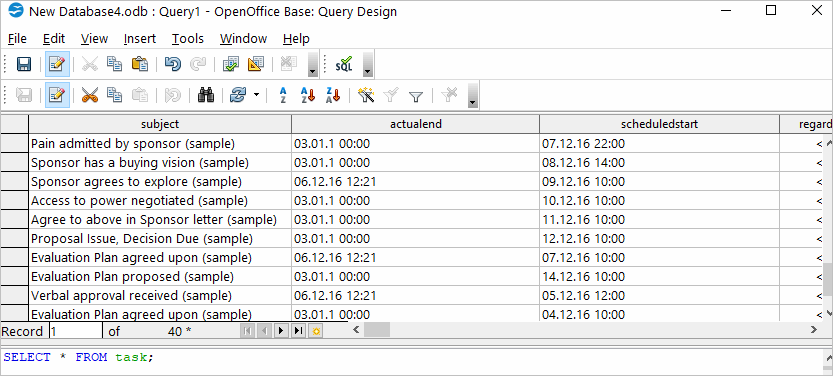Run SQL command directly with the SQL icon
The image size is (833, 376).
344,64
